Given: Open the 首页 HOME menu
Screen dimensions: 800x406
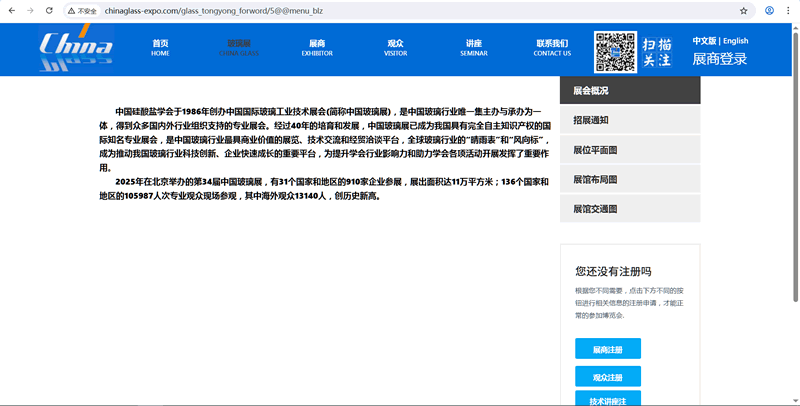Looking at the screenshot, I should (x=160, y=48).
